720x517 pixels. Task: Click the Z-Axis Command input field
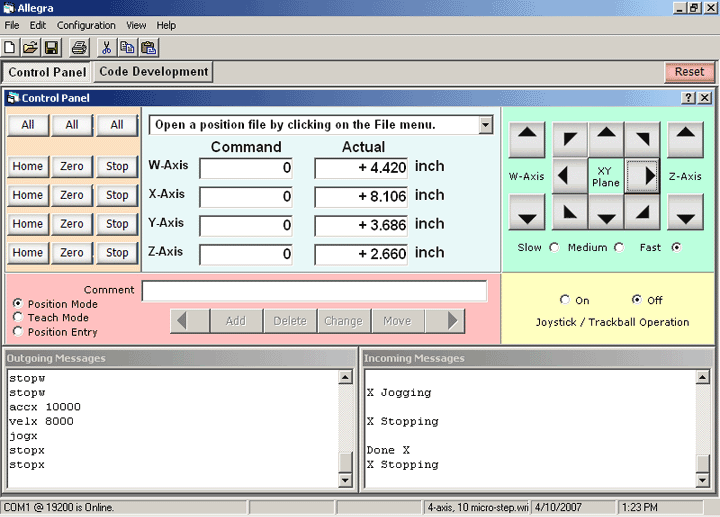coord(246,254)
